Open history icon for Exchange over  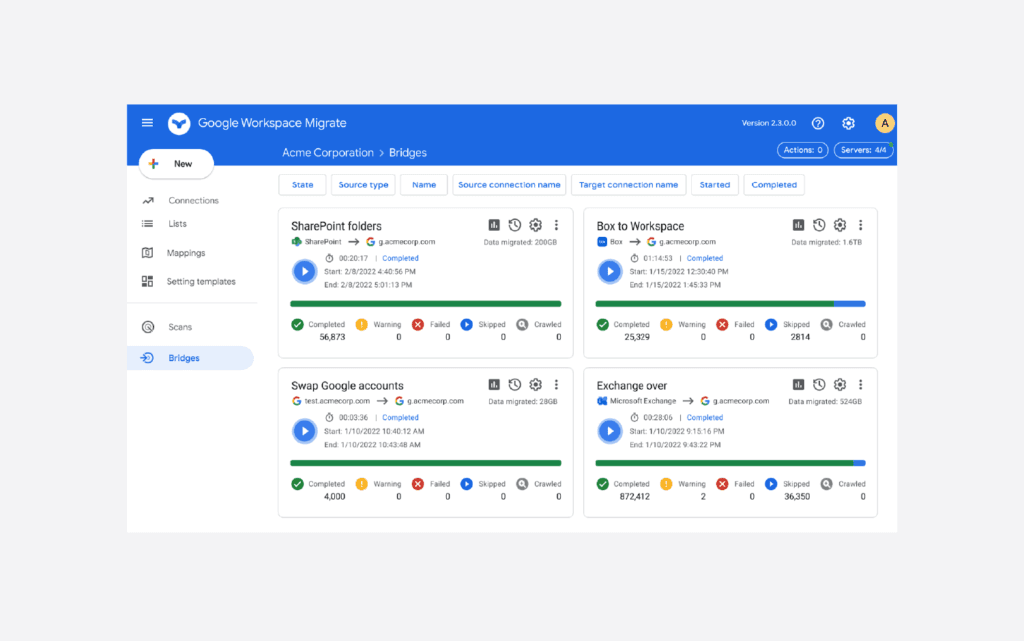tap(819, 384)
